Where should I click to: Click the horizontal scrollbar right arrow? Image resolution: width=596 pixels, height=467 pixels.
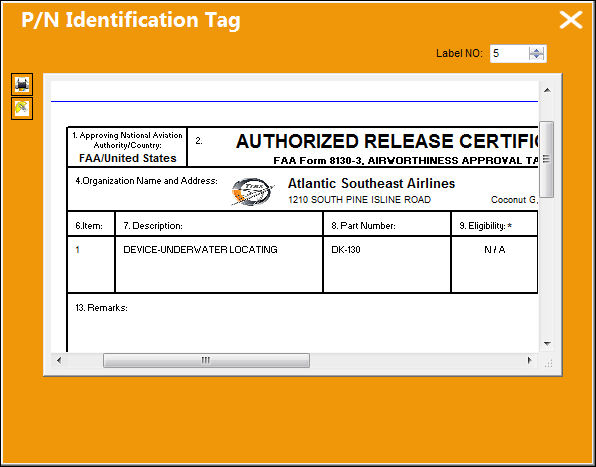click(x=530, y=360)
